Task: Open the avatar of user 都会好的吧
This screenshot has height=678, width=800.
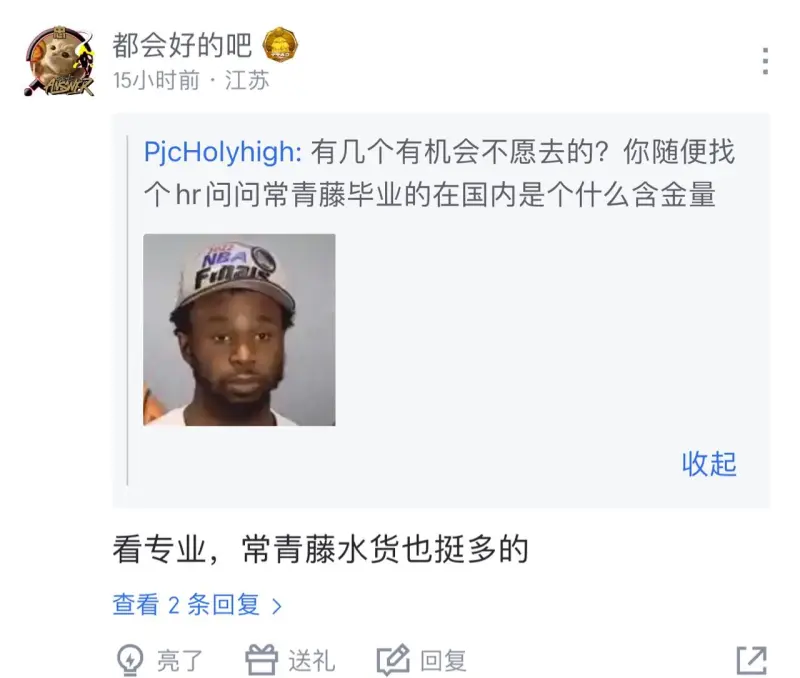Action: 60,62
